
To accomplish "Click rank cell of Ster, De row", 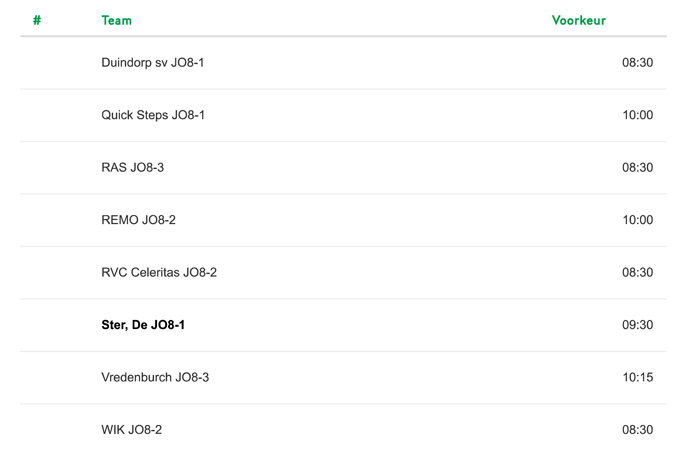I will pyautogui.click(x=37, y=325).
